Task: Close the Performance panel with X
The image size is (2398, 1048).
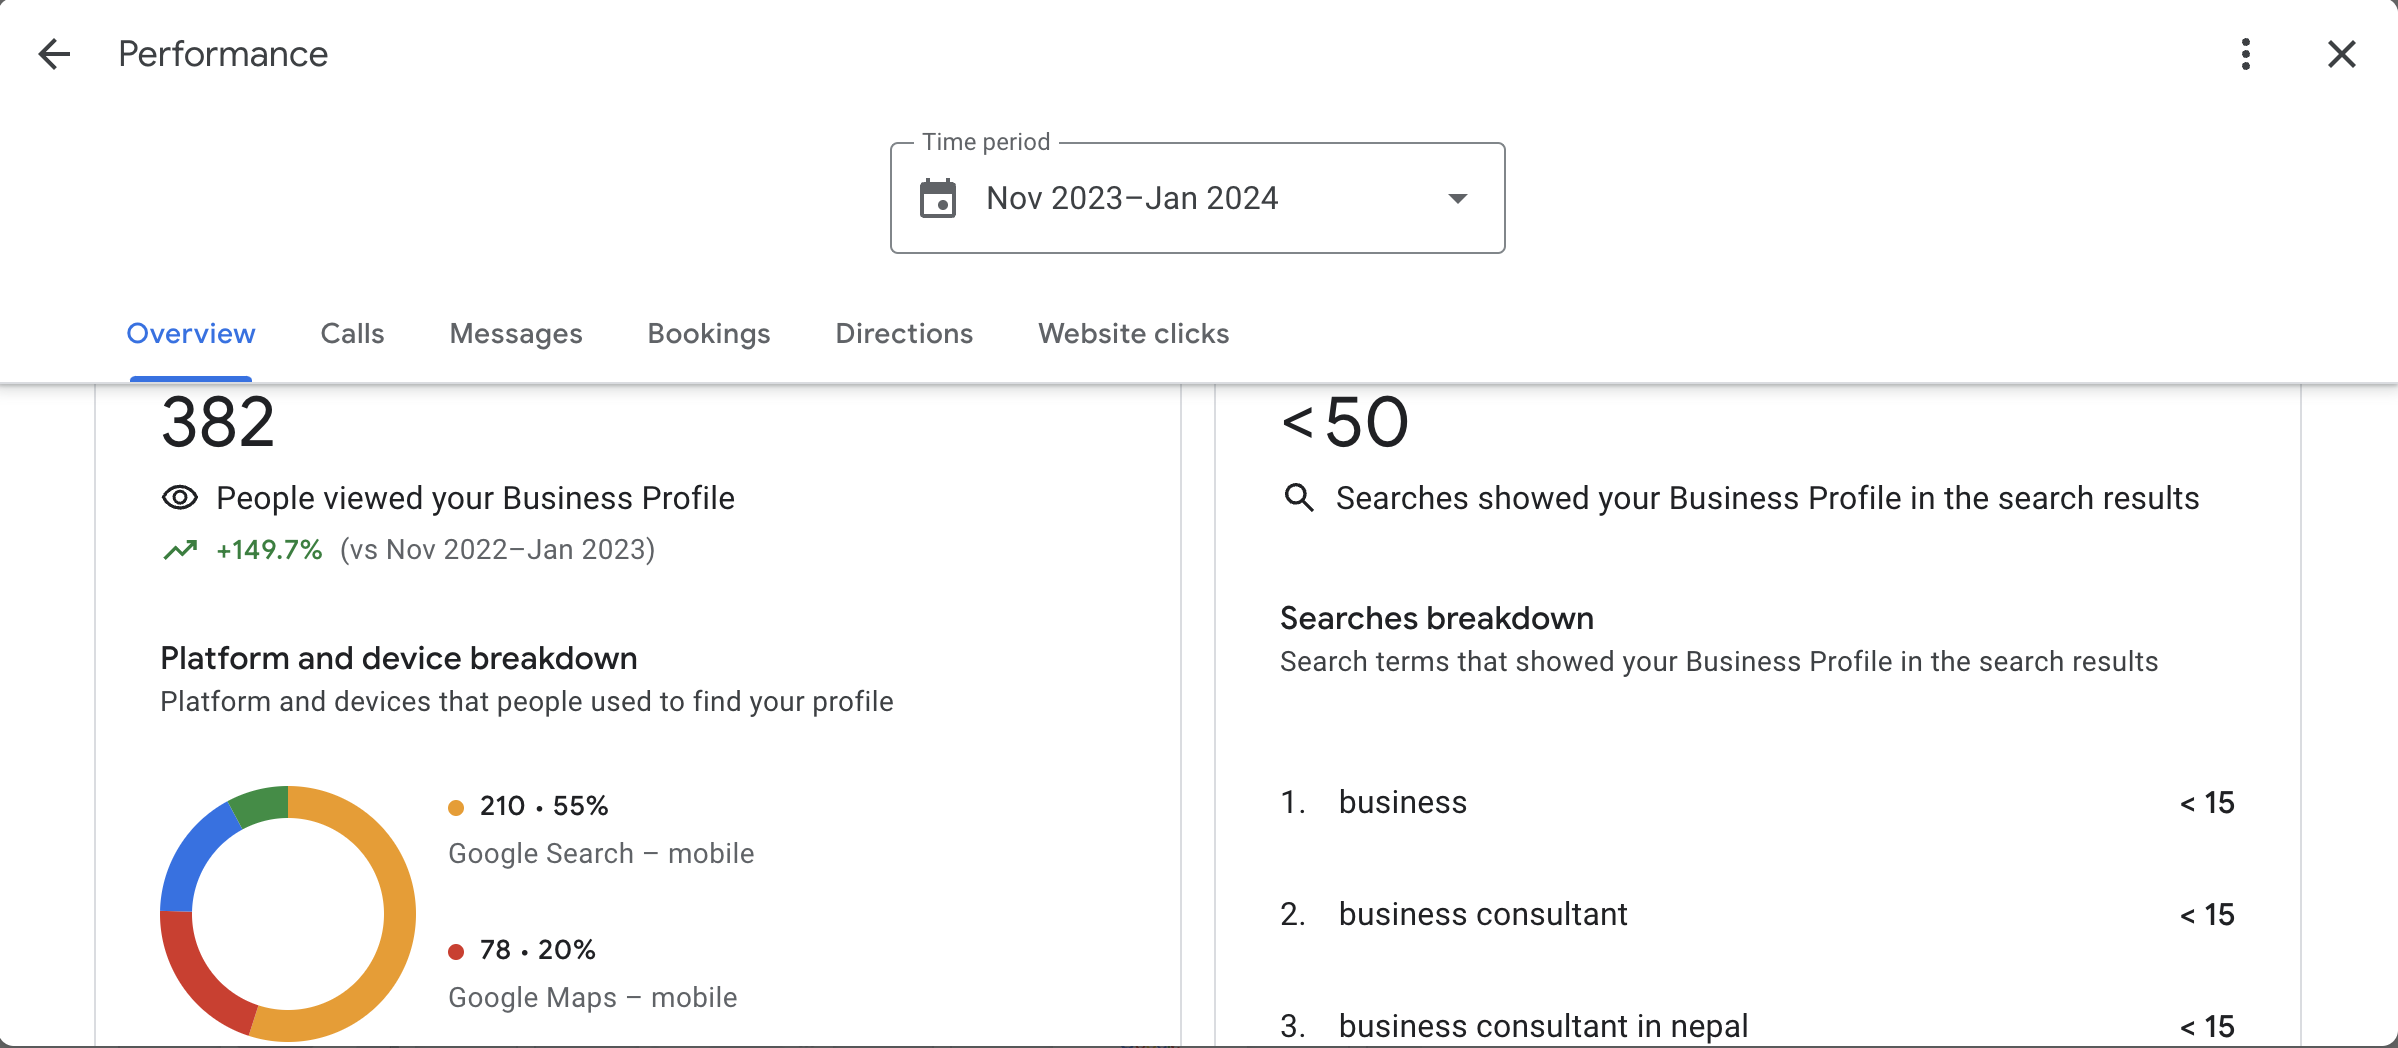Action: point(2341,54)
